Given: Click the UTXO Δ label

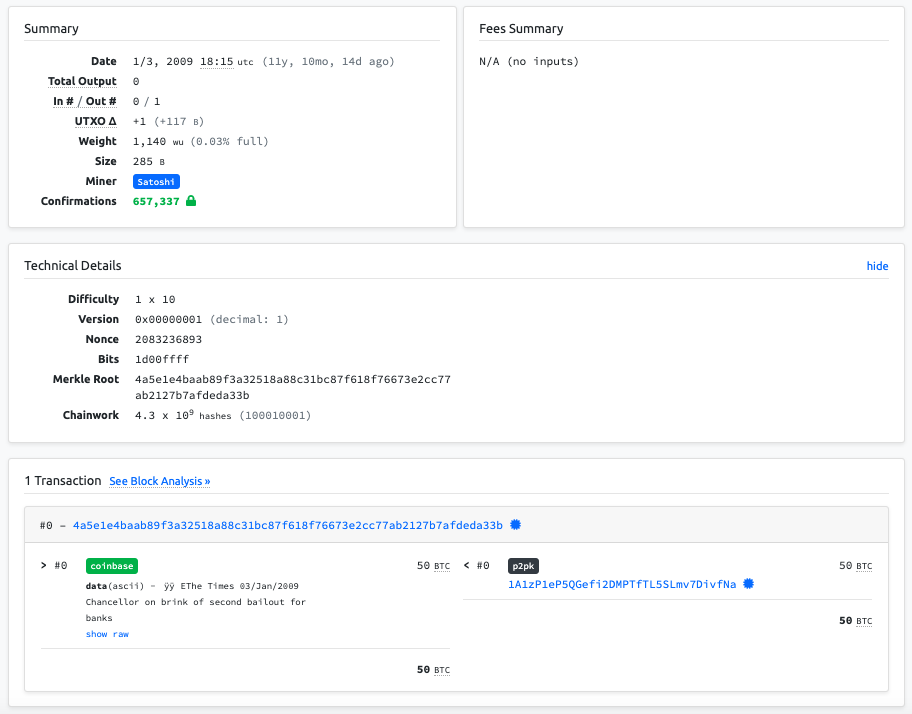Looking at the screenshot, I should point(98,121).
